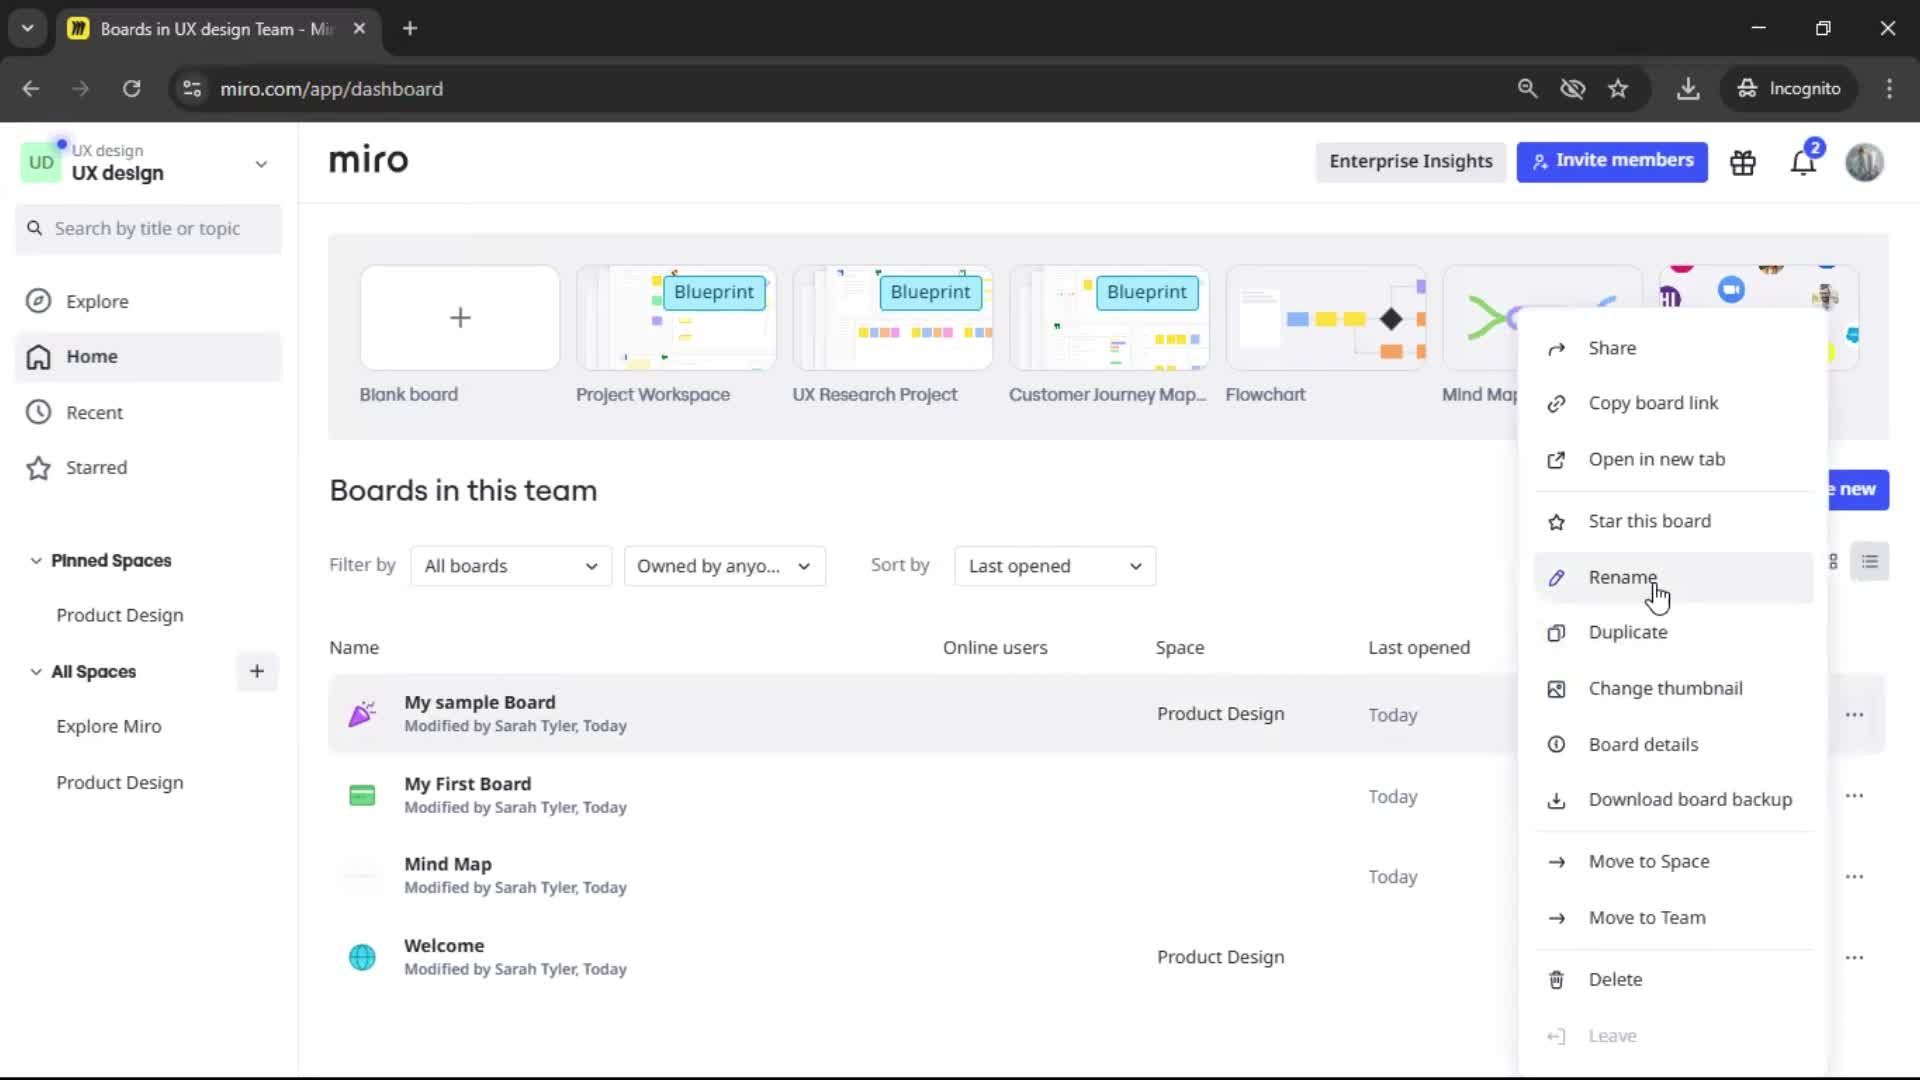The height and width of the screenshot is (1080, 1920).
Task: Select Change thumbnail
Action: (x=1673, y=688)
